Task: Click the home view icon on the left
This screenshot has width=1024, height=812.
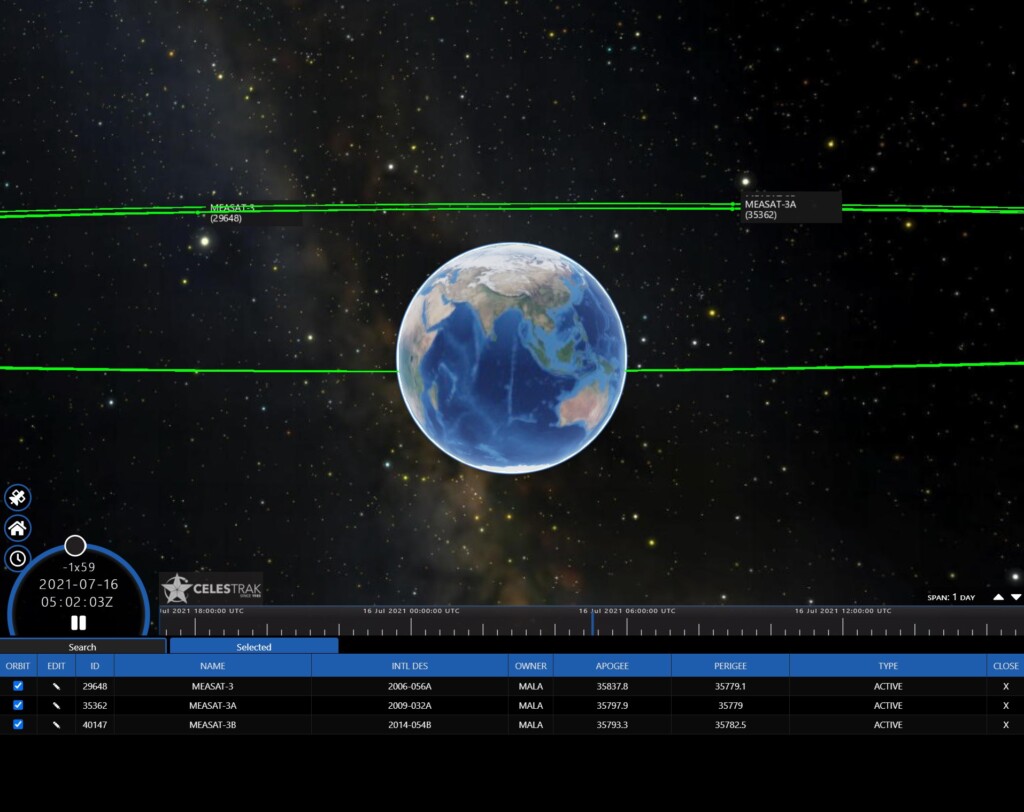Action: [x=17, y=527]
